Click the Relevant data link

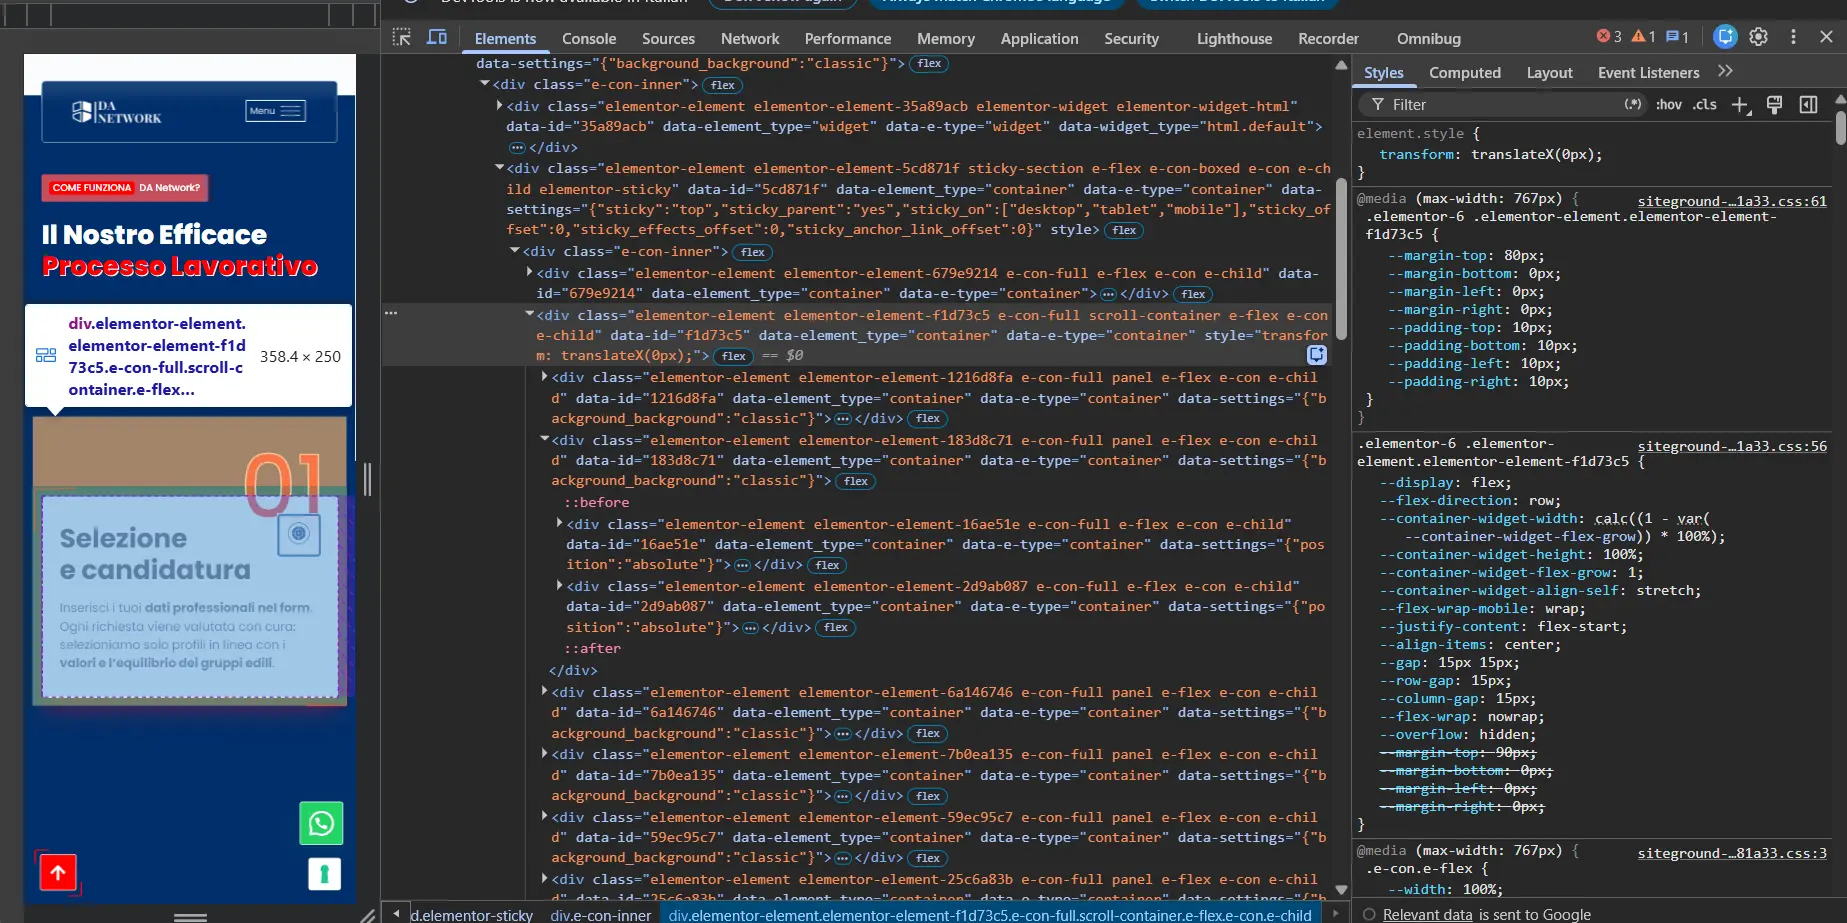(1427, 914)
